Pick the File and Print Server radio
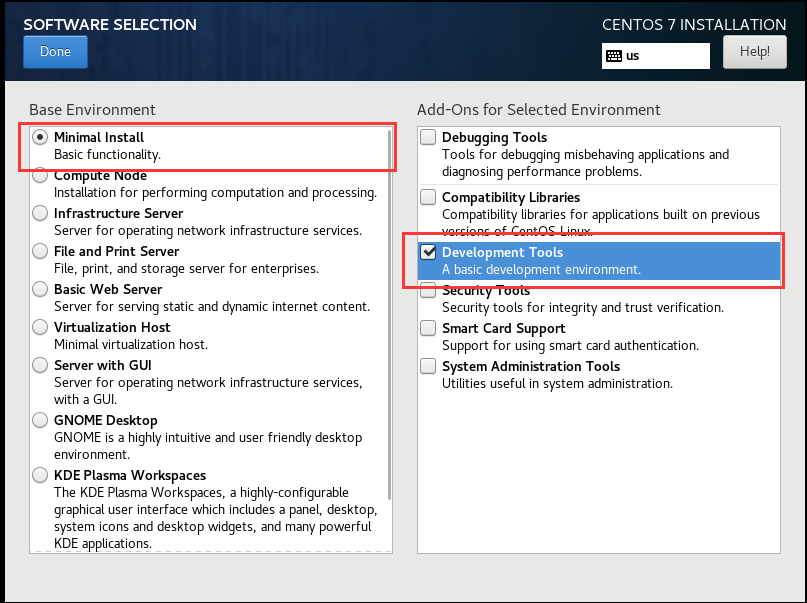 tap(40, 251)
